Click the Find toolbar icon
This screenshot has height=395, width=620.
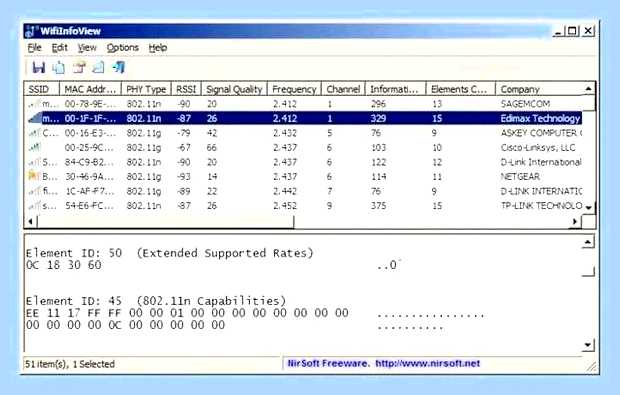click(x=98, y=68)
